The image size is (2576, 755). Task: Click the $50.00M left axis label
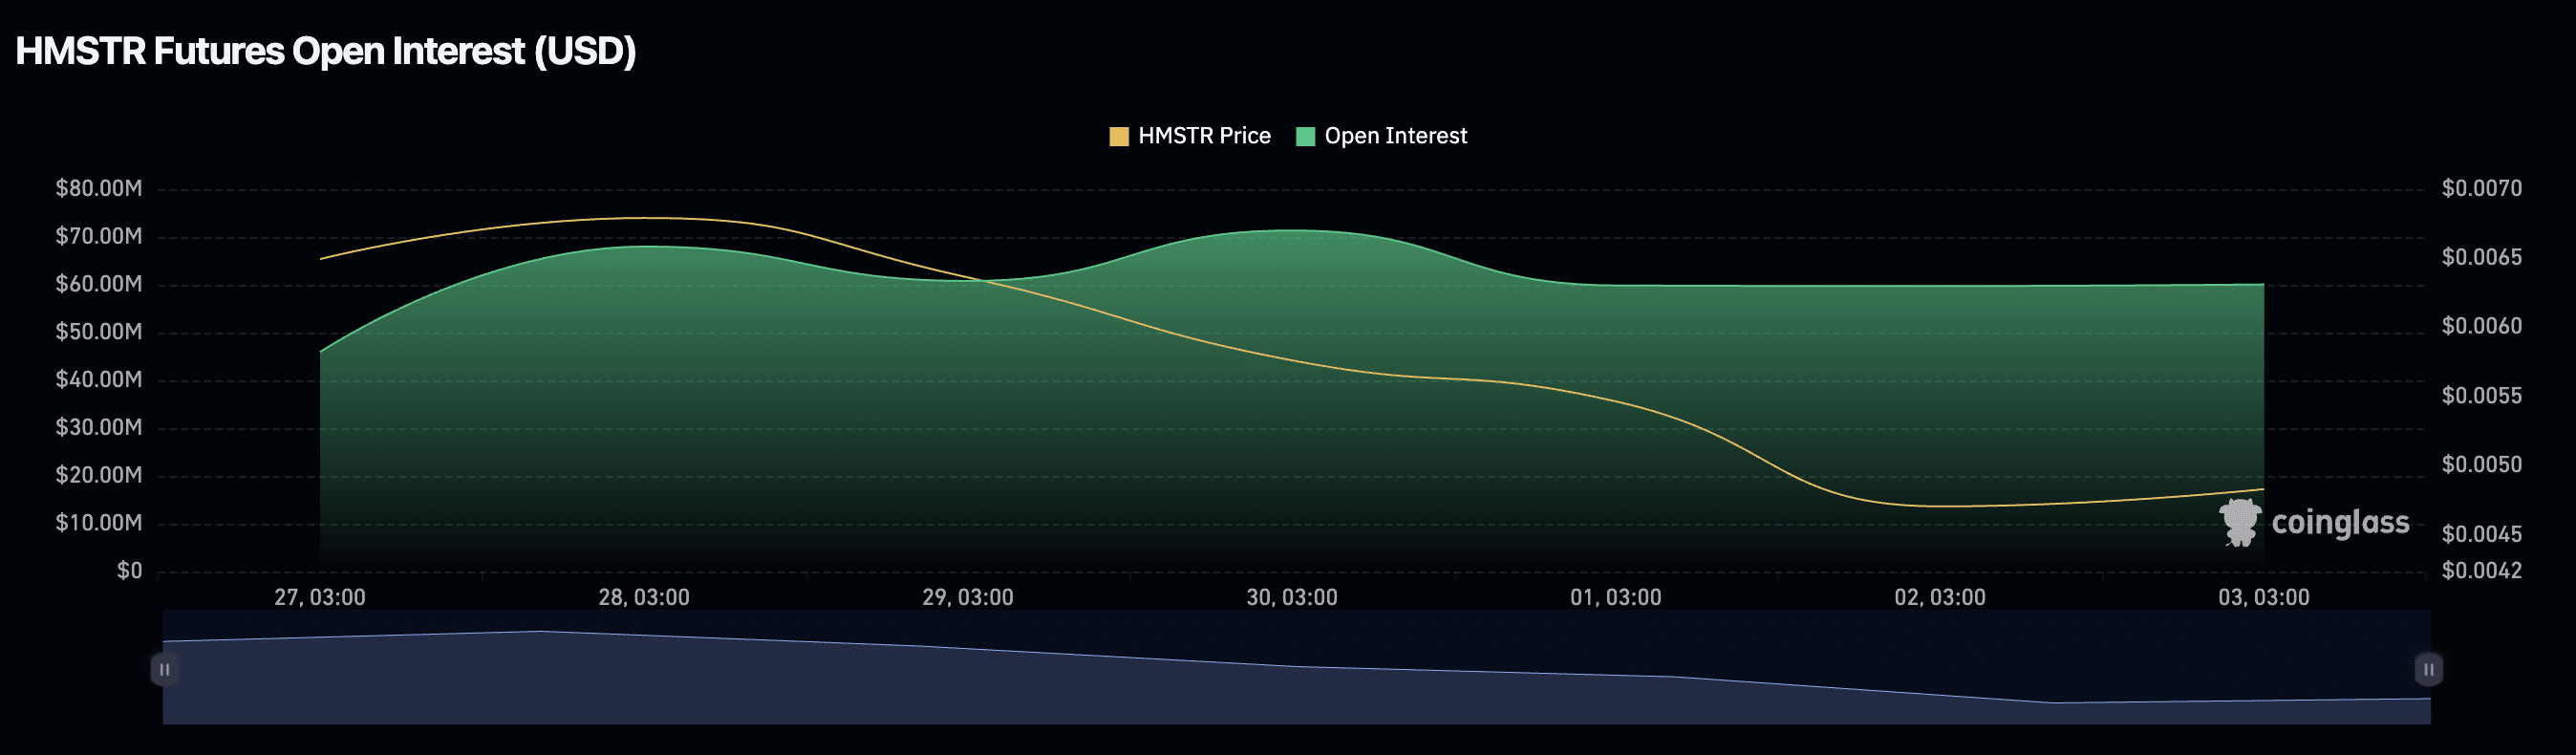point(99,332)
